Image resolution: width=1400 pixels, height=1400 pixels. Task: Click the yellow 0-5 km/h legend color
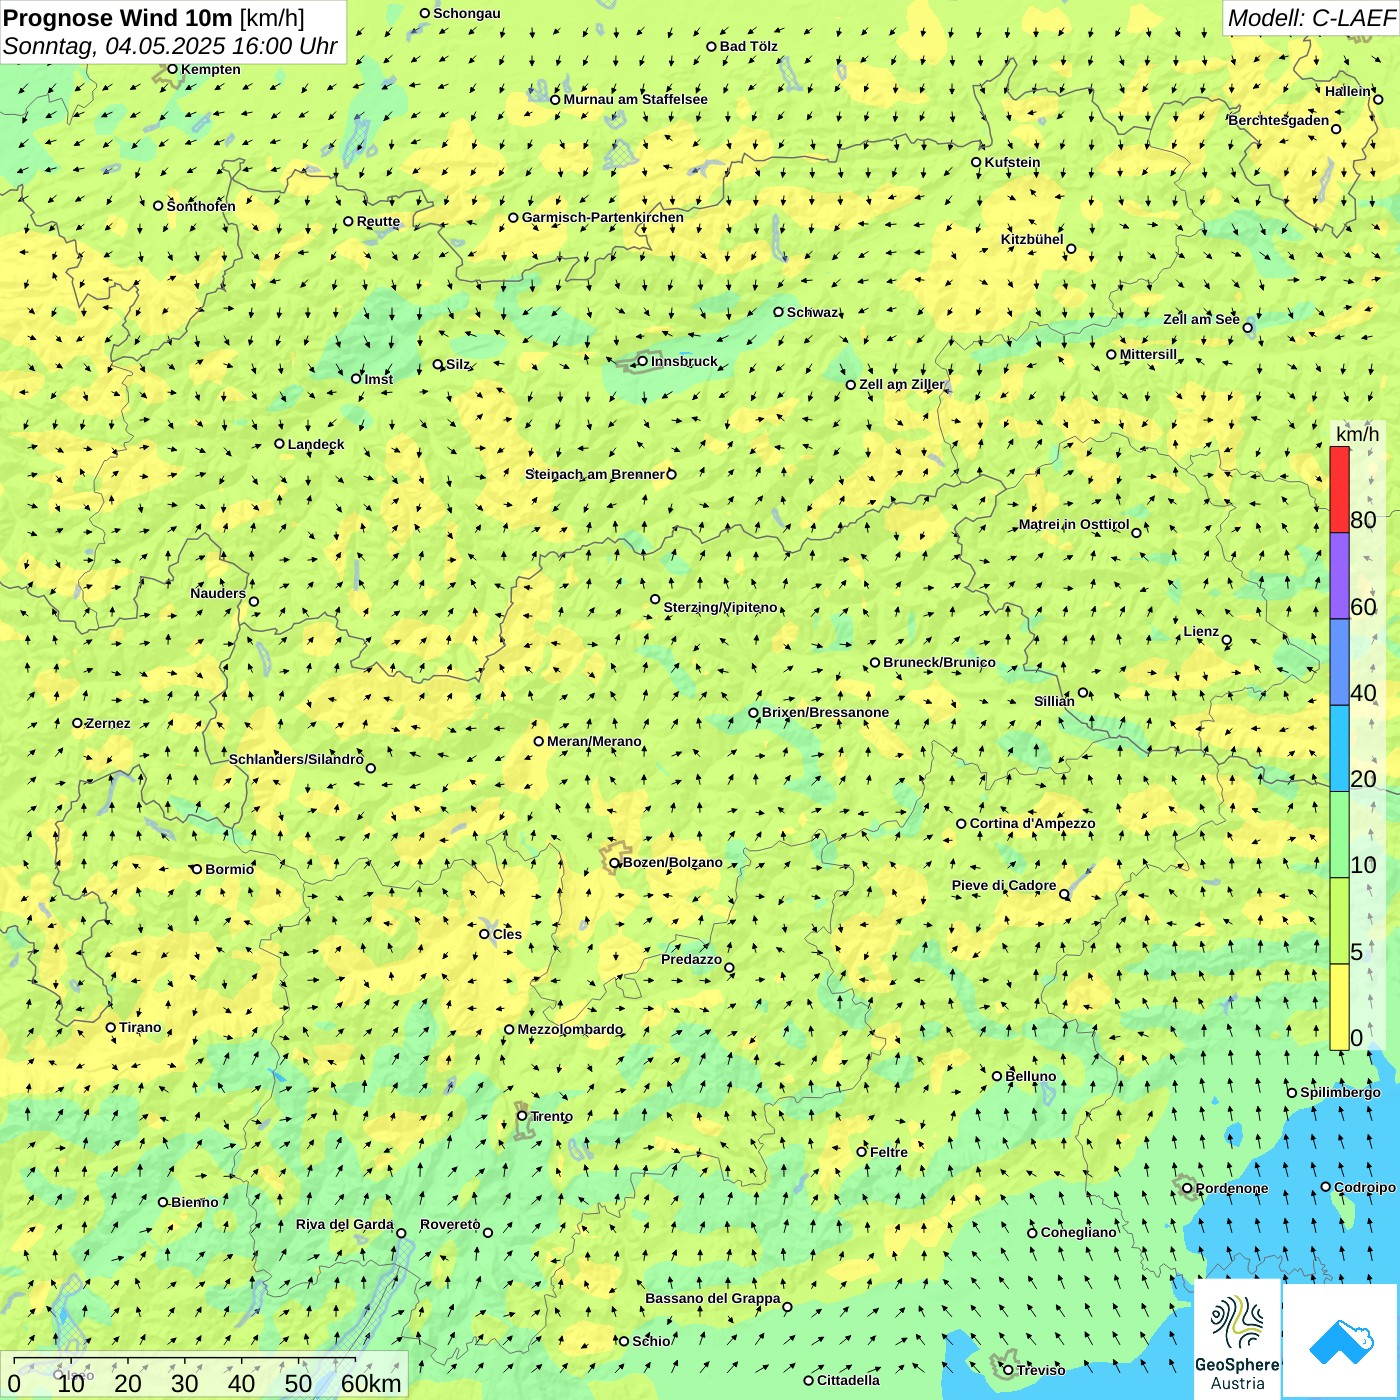pos(1339,1007)
